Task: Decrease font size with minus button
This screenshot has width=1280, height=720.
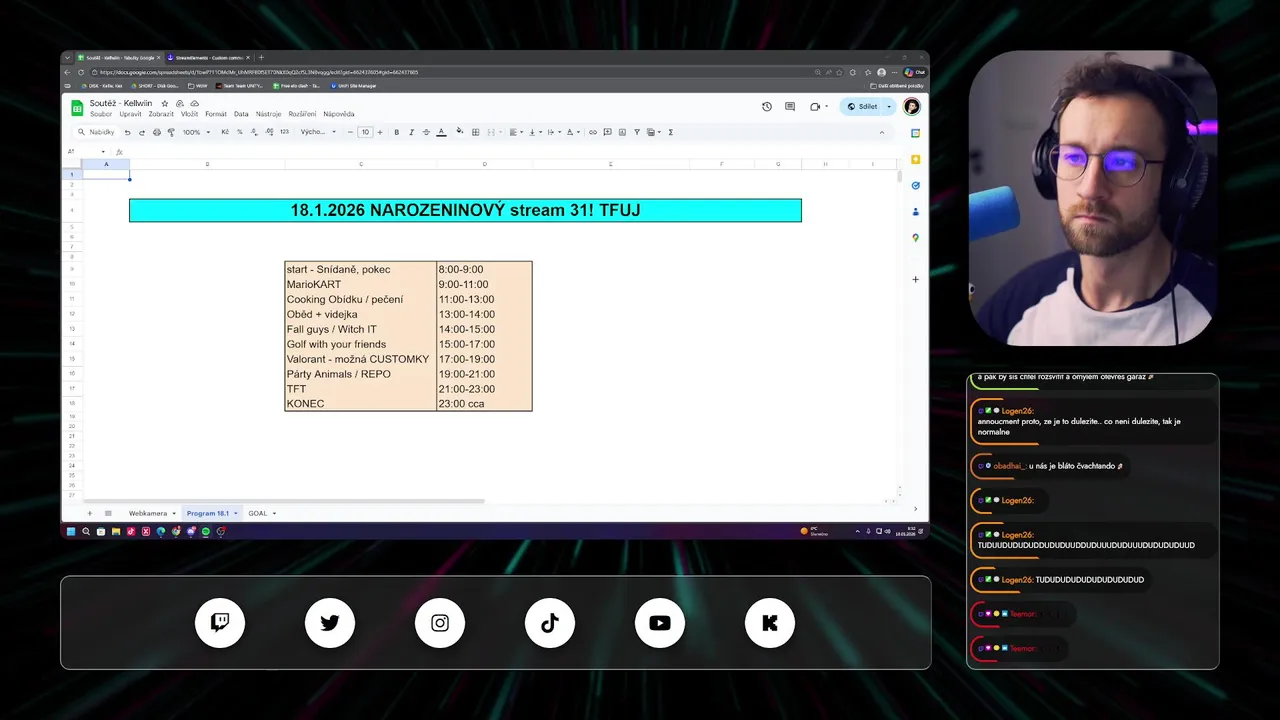Action: pyautogui.click(x=350, y=132)
